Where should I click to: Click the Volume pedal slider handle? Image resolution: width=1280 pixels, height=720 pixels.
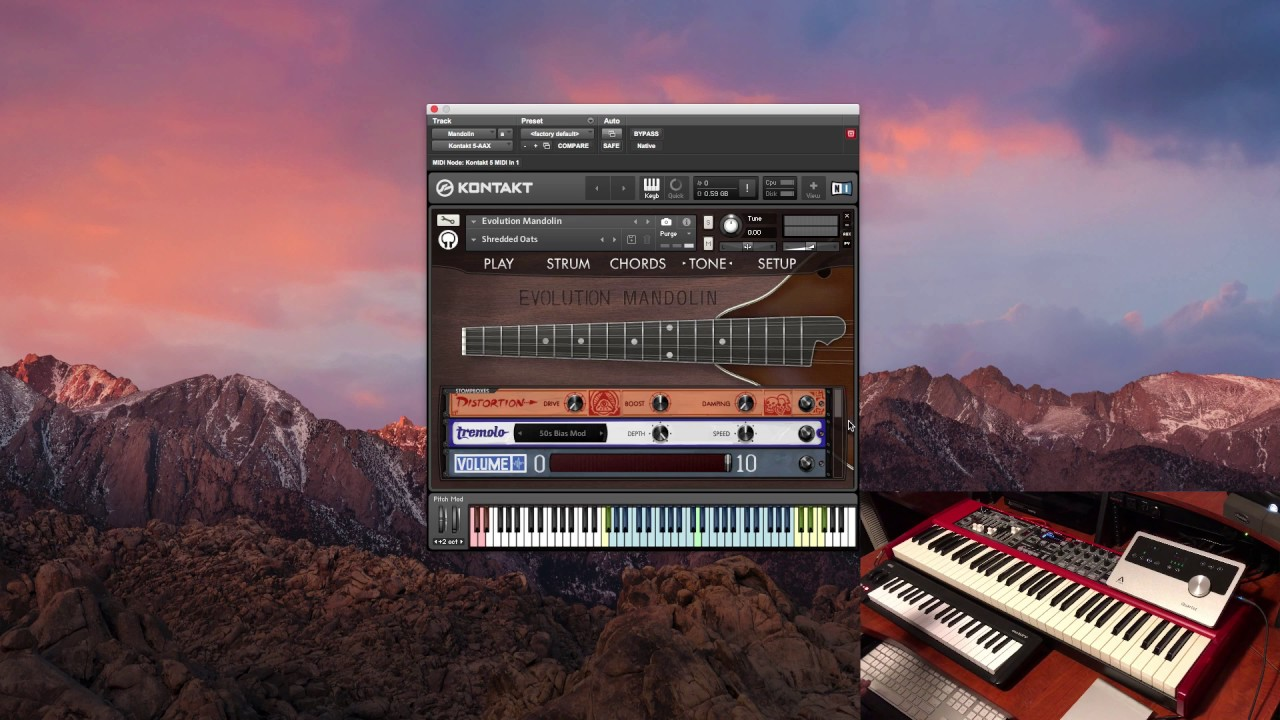(x=728, y=463)
